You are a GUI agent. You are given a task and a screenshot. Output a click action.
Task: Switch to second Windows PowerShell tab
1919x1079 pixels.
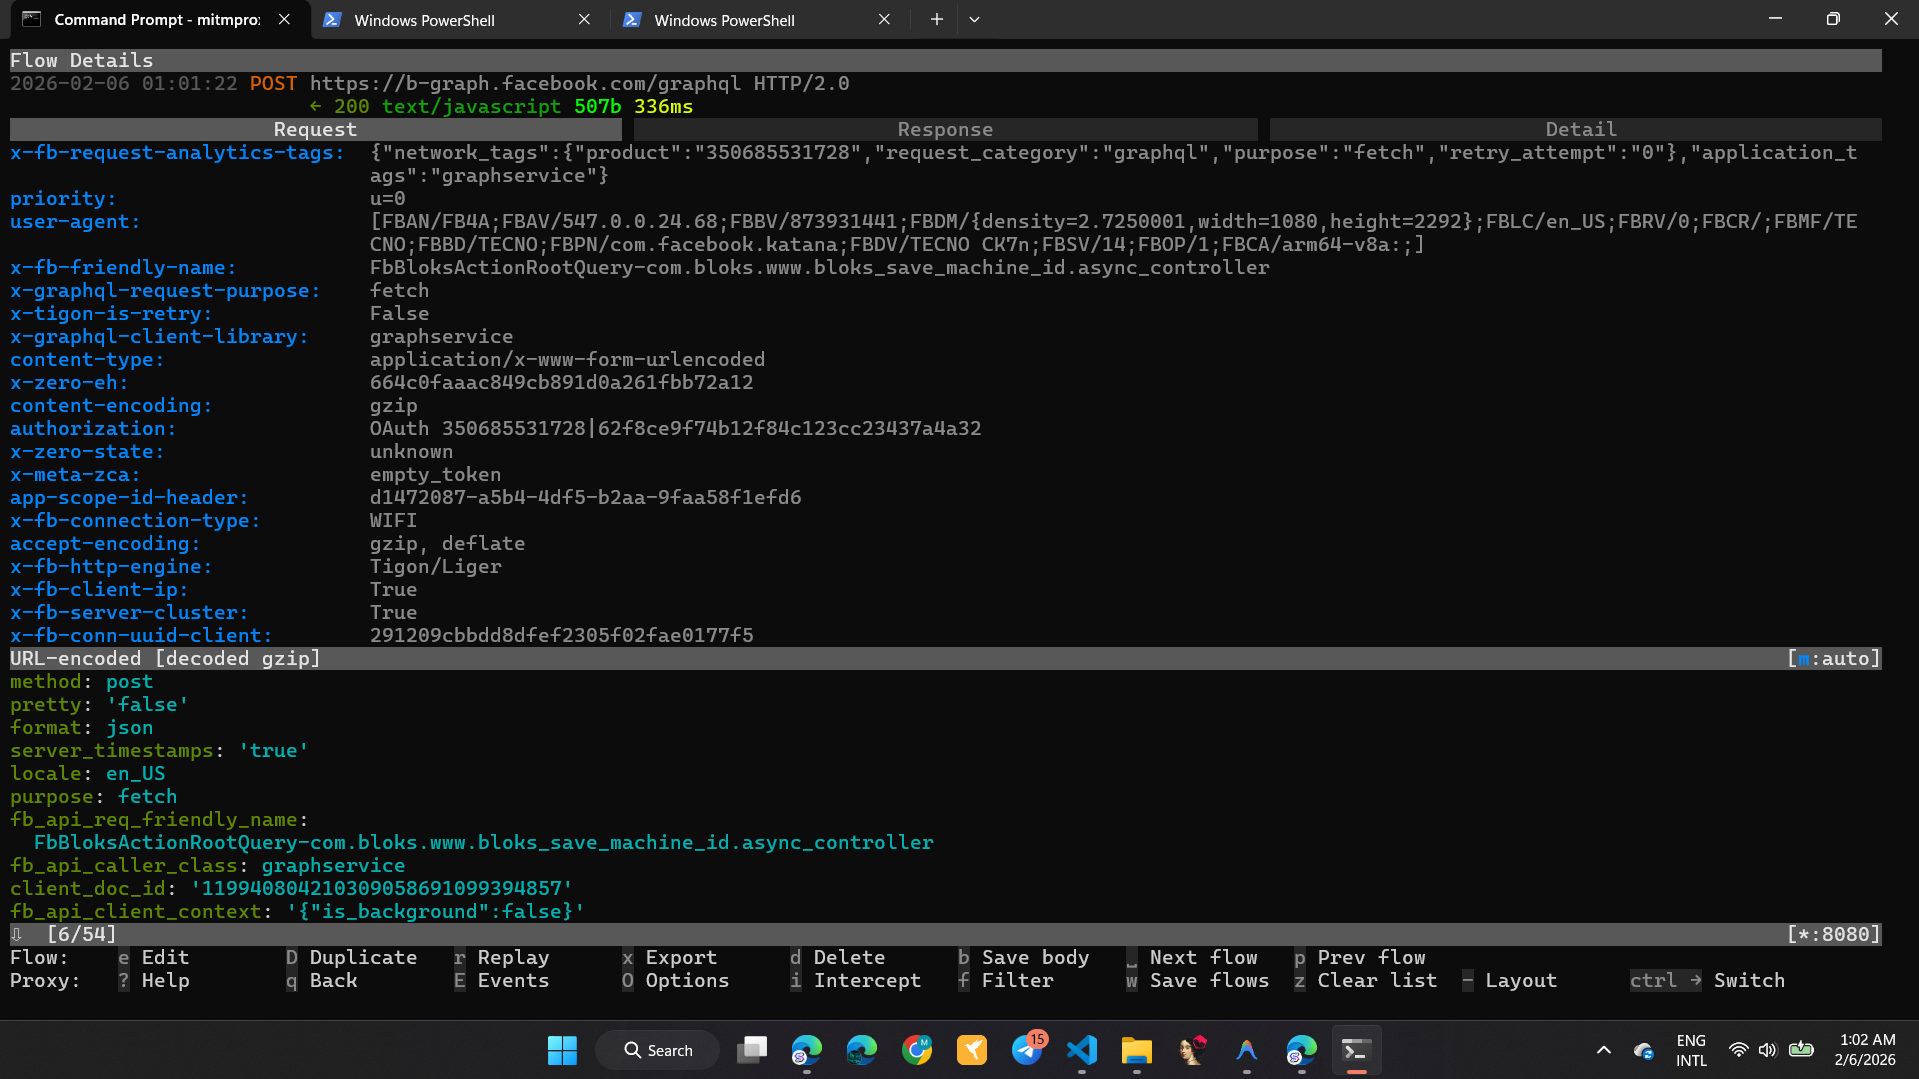(x=724, y=20)
